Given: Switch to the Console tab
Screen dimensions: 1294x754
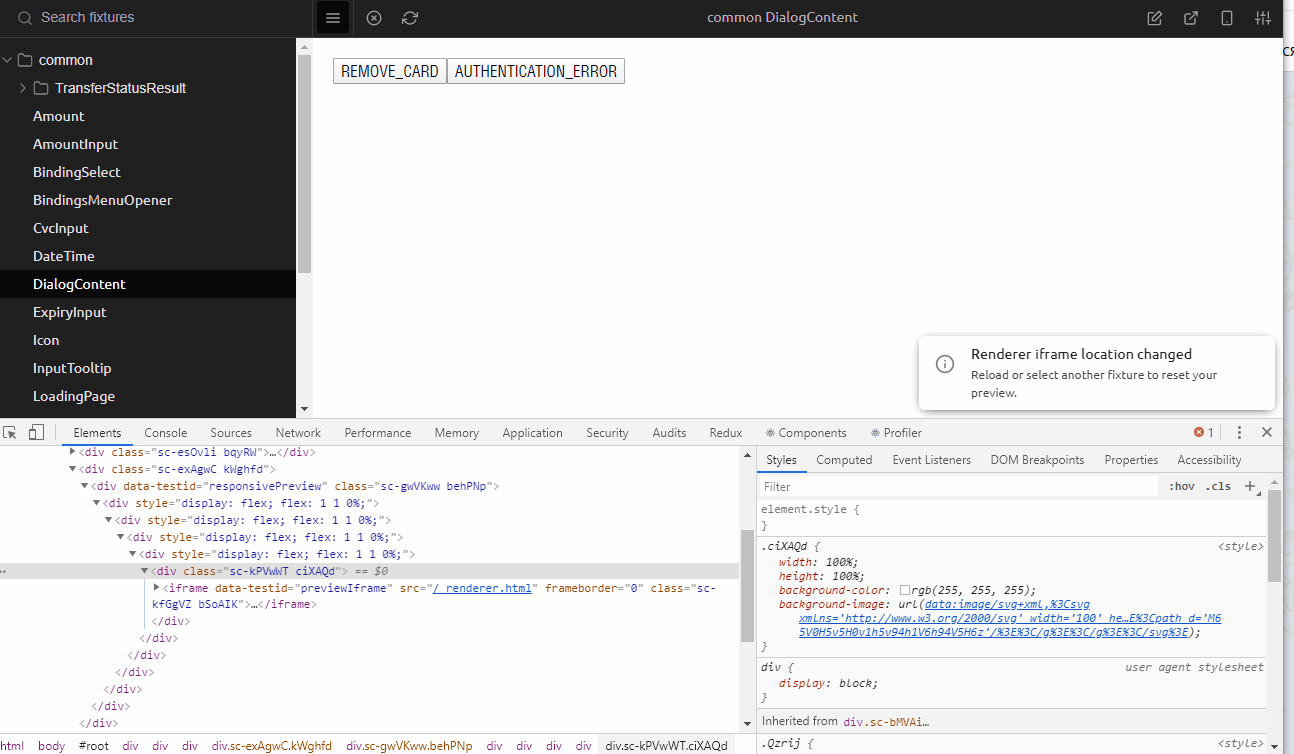Looking at the screenshot, I should pos(165,432).
